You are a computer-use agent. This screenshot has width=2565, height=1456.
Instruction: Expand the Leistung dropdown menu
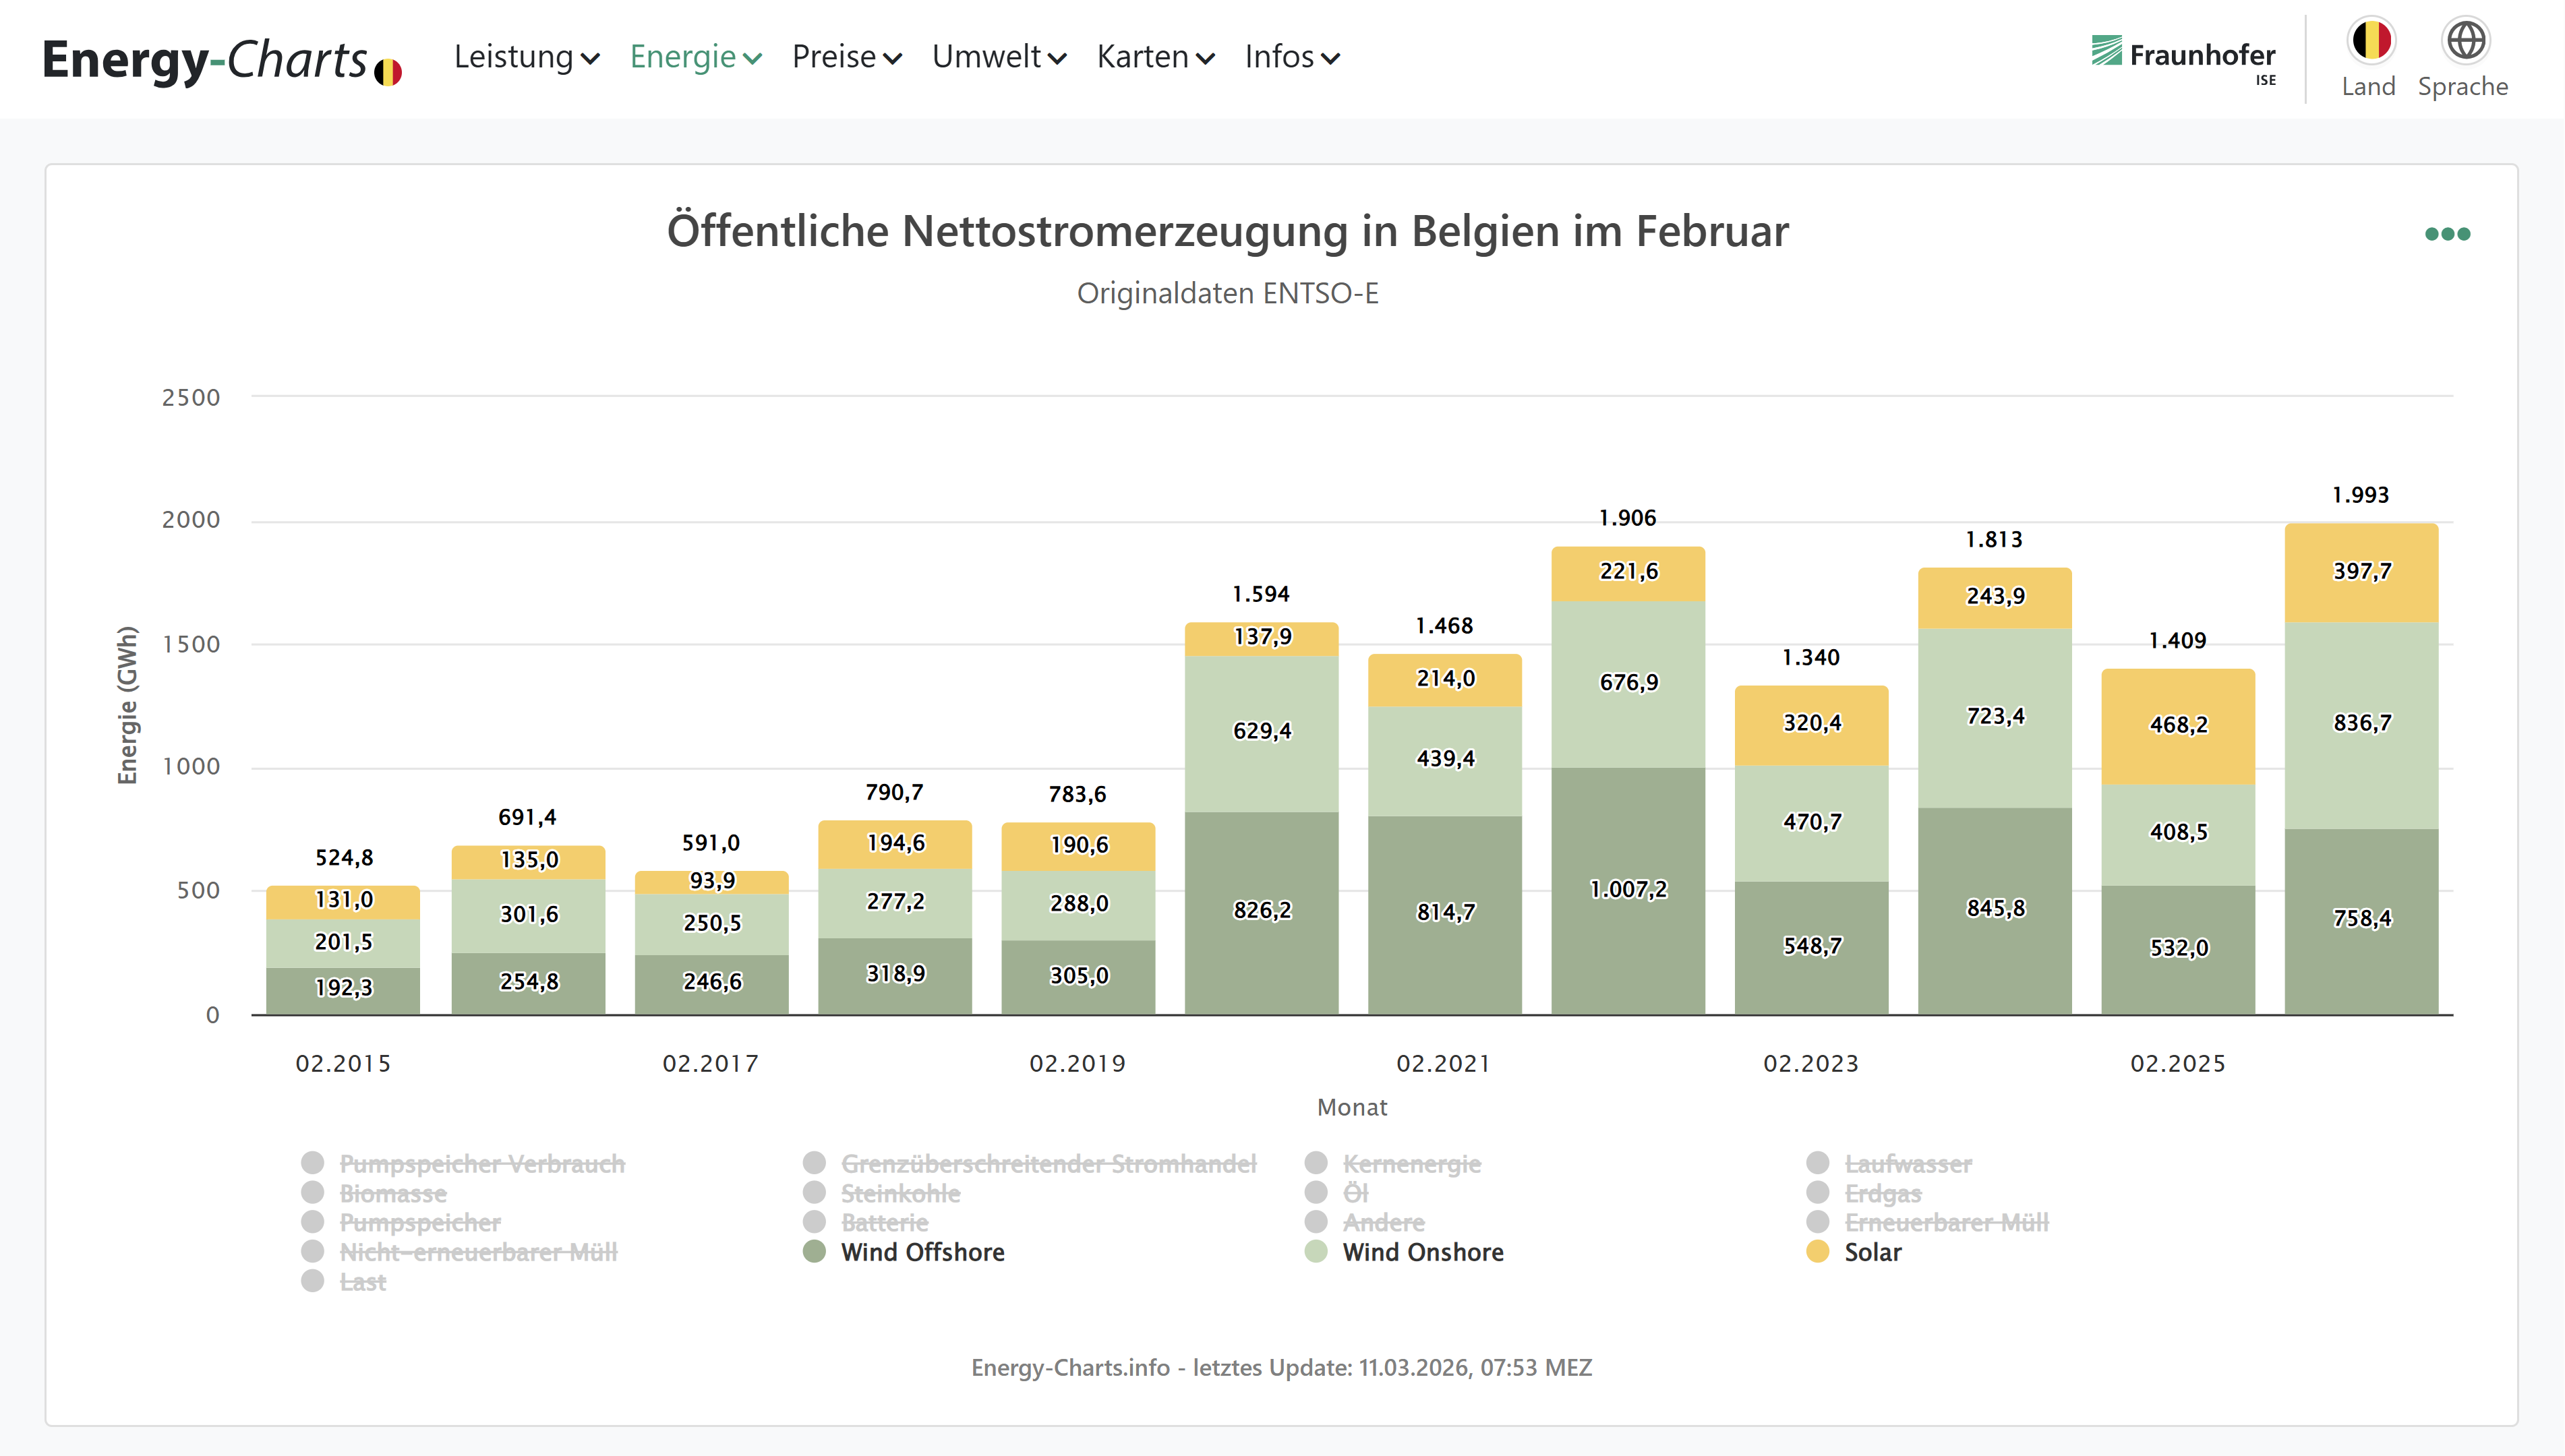[526, 57]
